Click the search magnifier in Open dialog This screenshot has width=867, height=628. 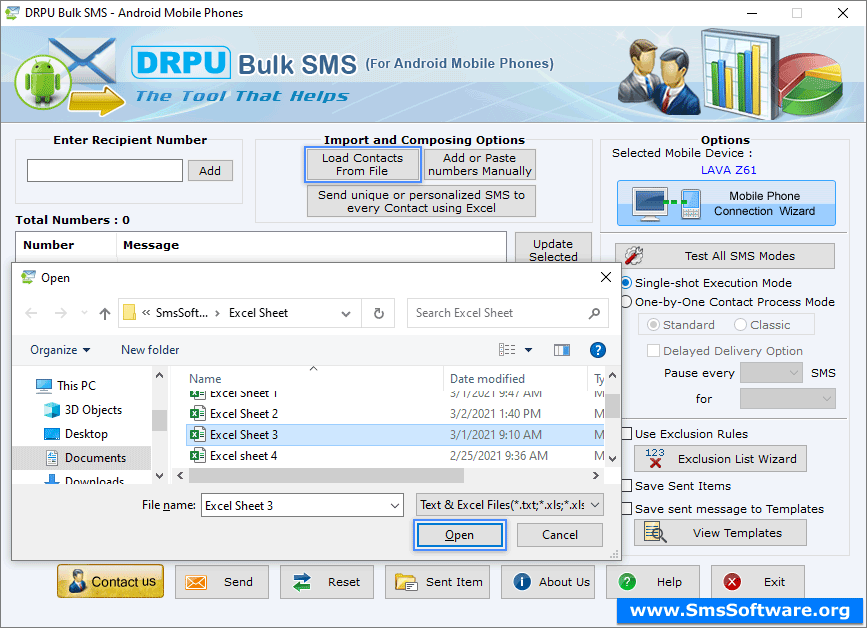(x=594, y=313)
